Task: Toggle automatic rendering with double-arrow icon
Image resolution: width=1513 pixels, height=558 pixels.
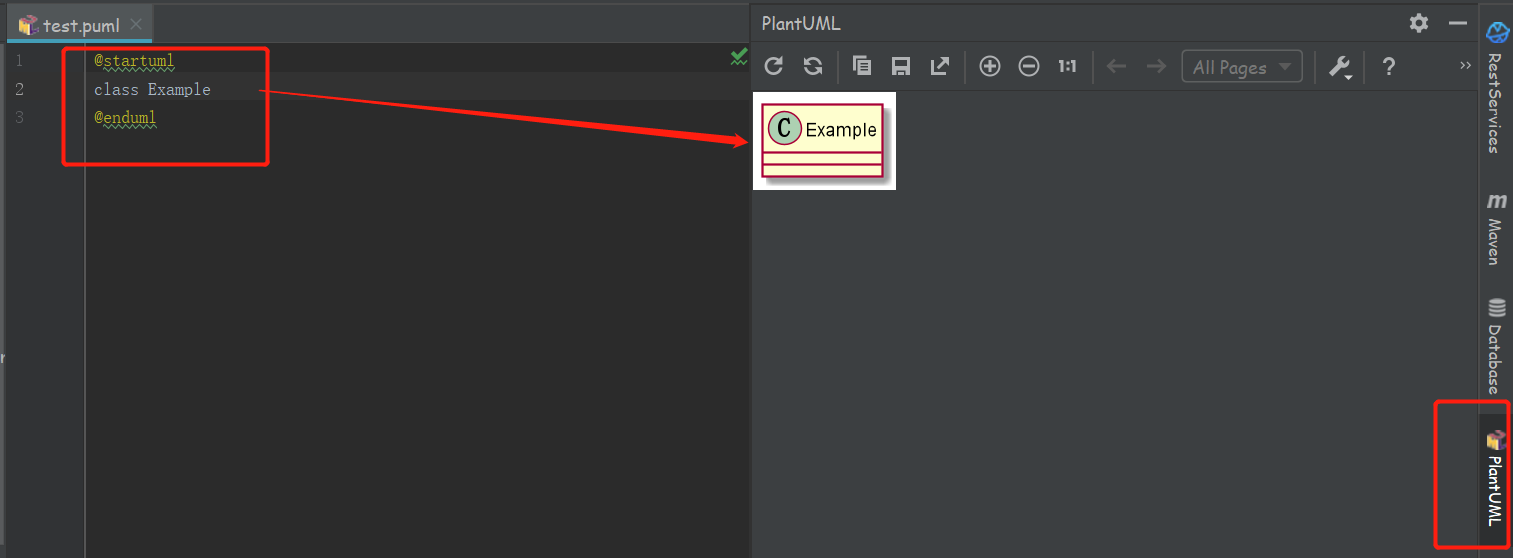Action: (x=813, y=66)
